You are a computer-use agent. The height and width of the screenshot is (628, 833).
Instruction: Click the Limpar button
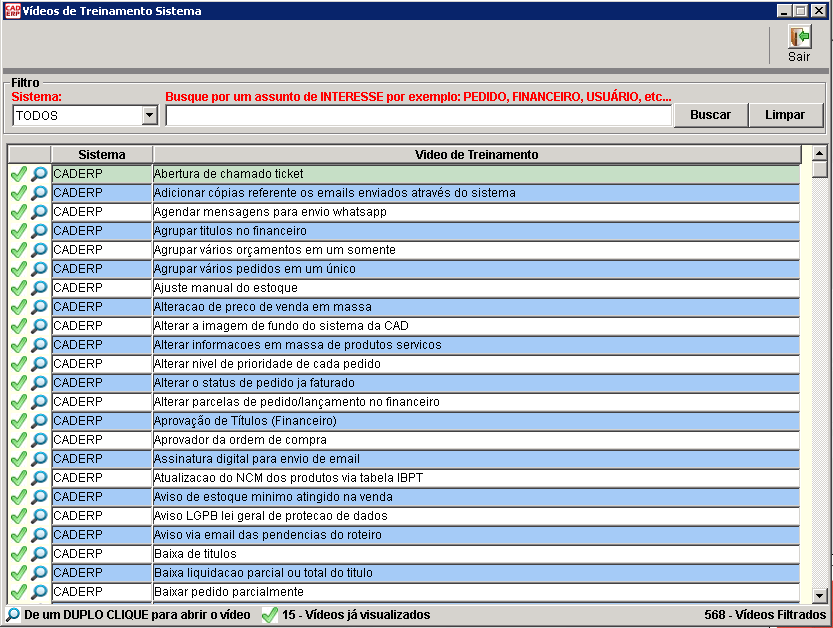click(x=785, y=115)
